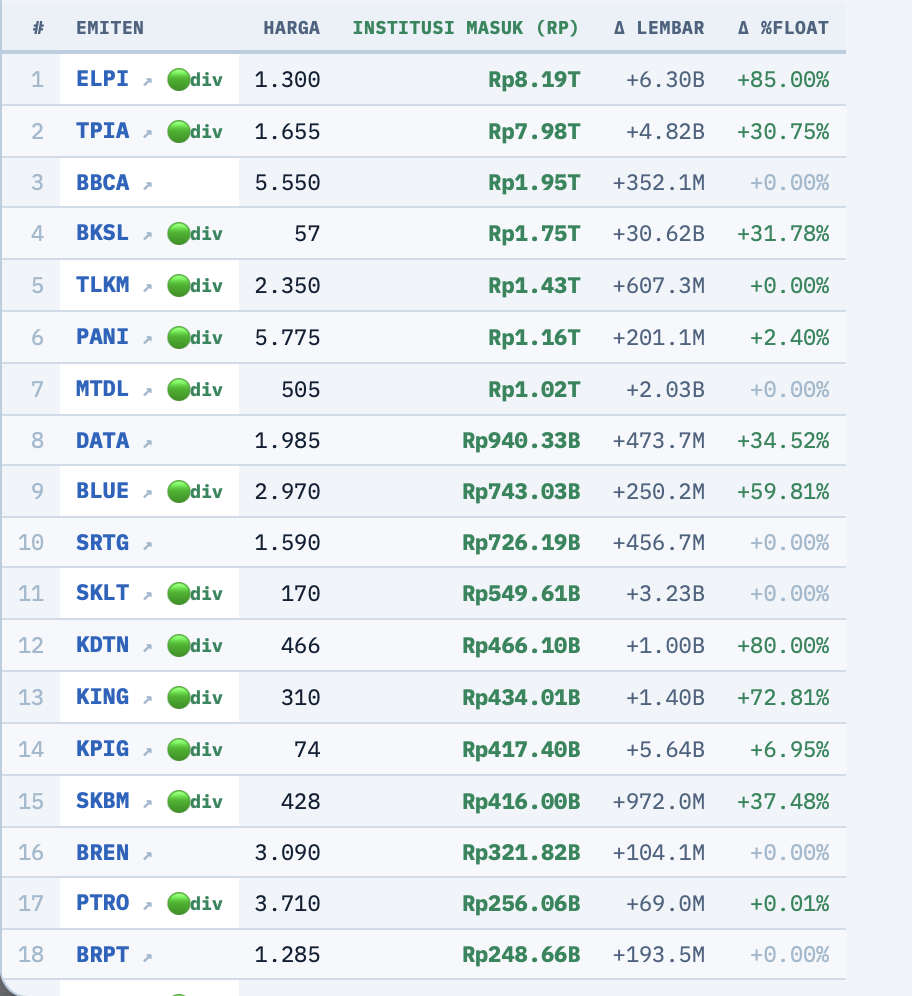Screen dimensions: 912x996
Task: Sort by the HARGA column header
Action: point(292,28)
